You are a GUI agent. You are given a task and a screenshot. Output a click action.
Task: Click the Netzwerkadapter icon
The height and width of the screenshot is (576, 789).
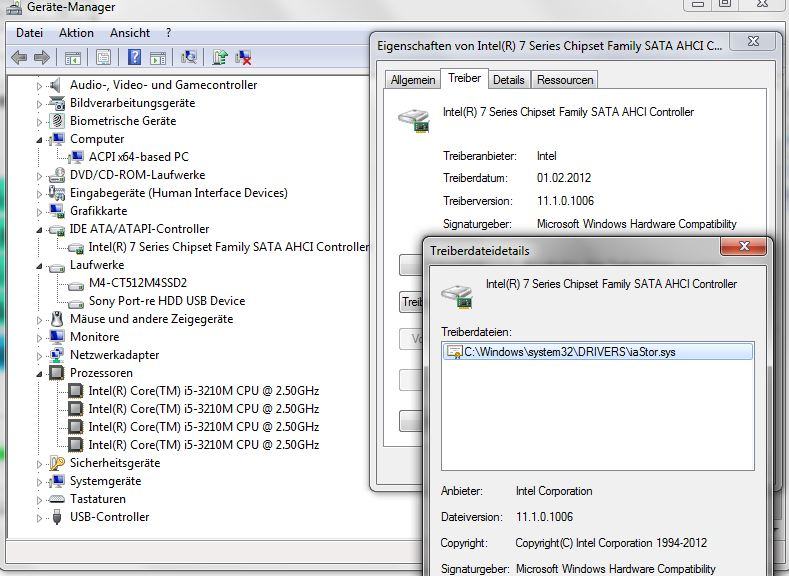tap(57, 355)
